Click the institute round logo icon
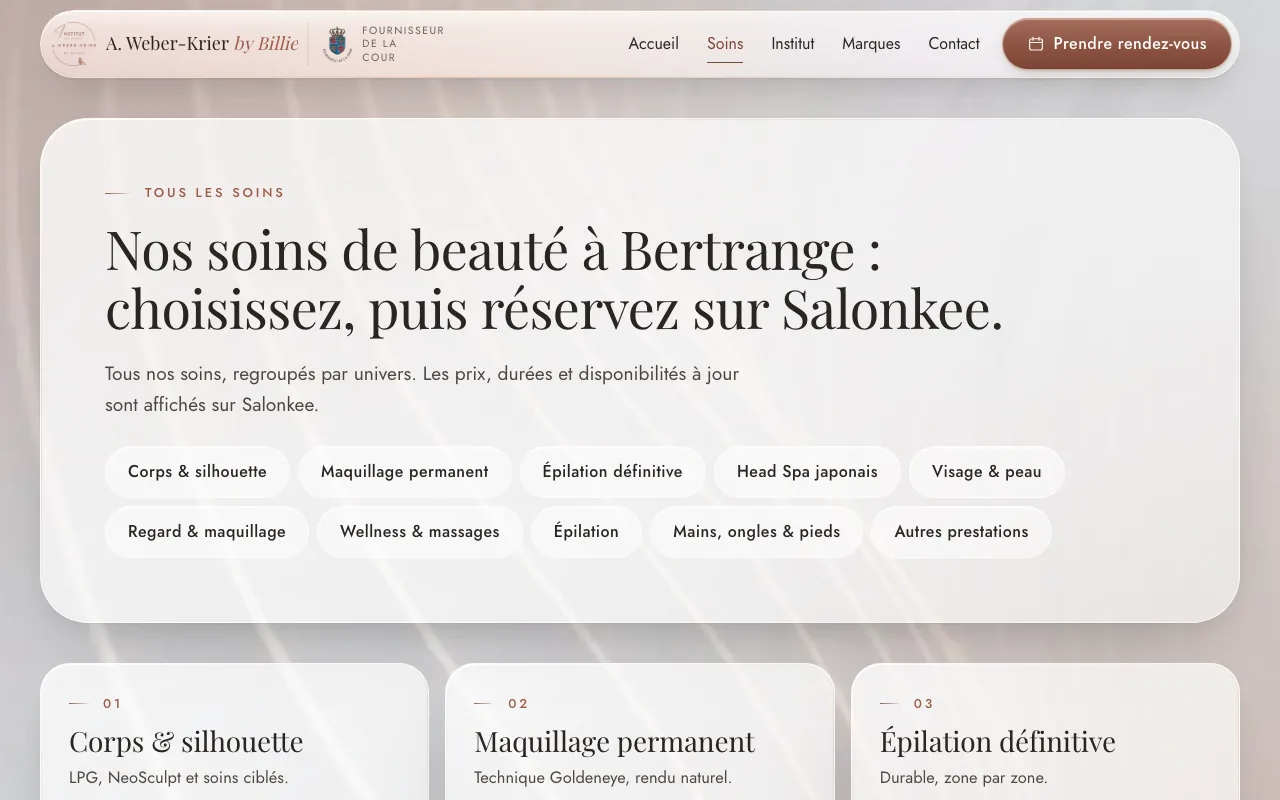This screenshot has width=1280, height=800. (x=74, y=44)
